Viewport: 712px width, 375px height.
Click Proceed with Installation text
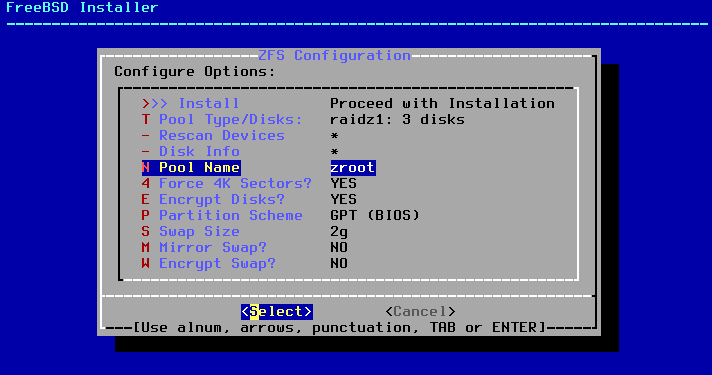pos(442,104)
